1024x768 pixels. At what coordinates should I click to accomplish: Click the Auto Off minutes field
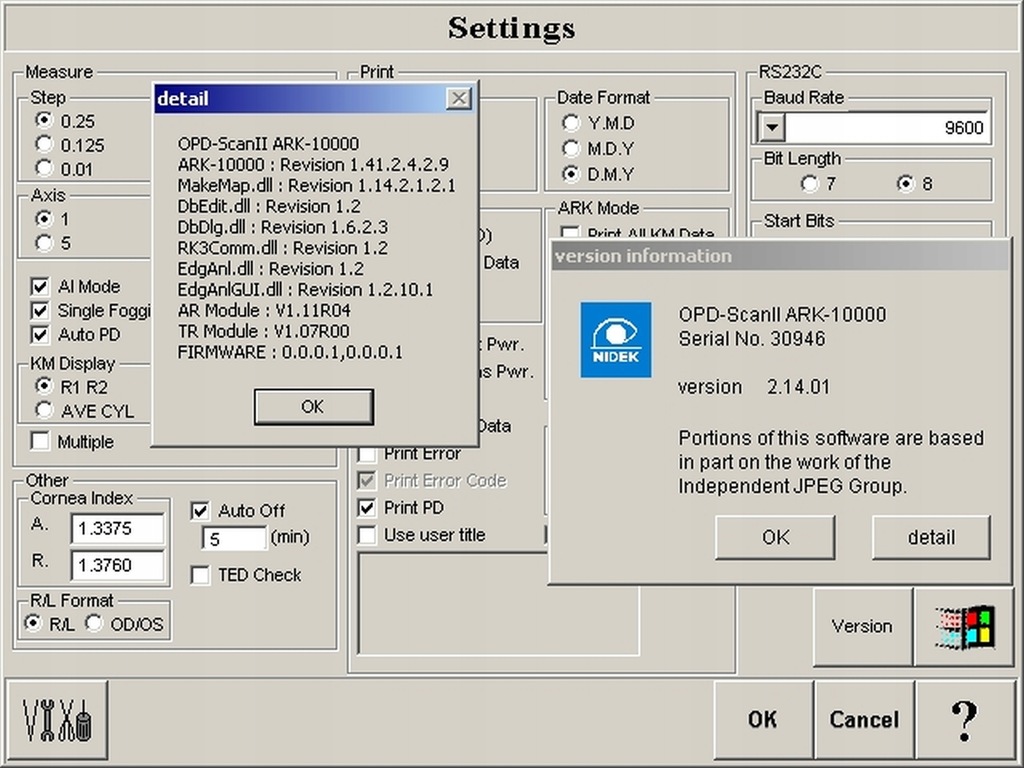[234, 538]
